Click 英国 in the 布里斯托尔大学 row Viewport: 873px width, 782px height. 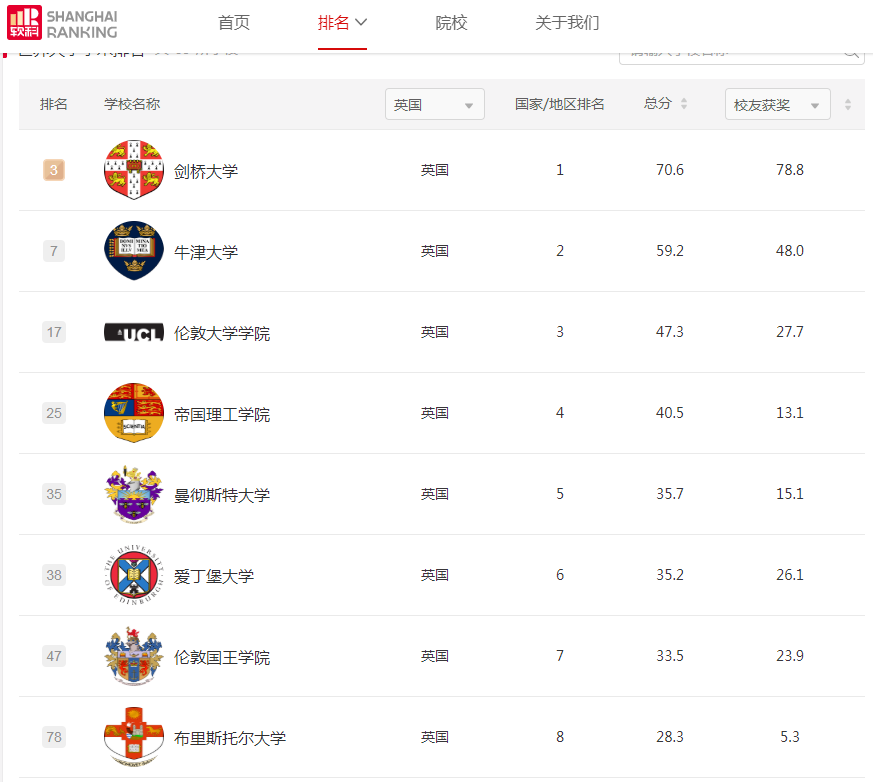pyautogui.click(x=435, y=737)
